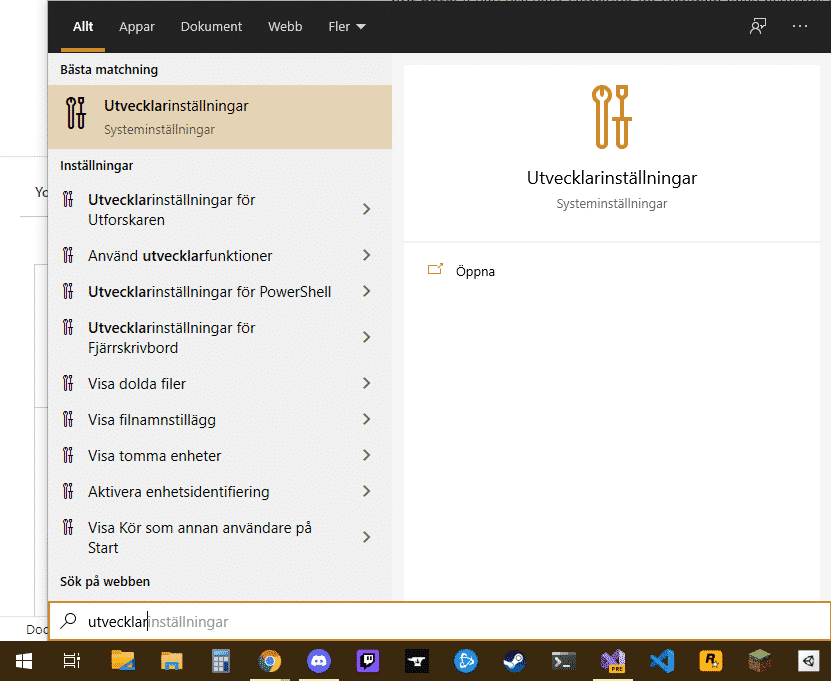Select the Dokument search filter

pyautogui.click(x=211, y=26)
